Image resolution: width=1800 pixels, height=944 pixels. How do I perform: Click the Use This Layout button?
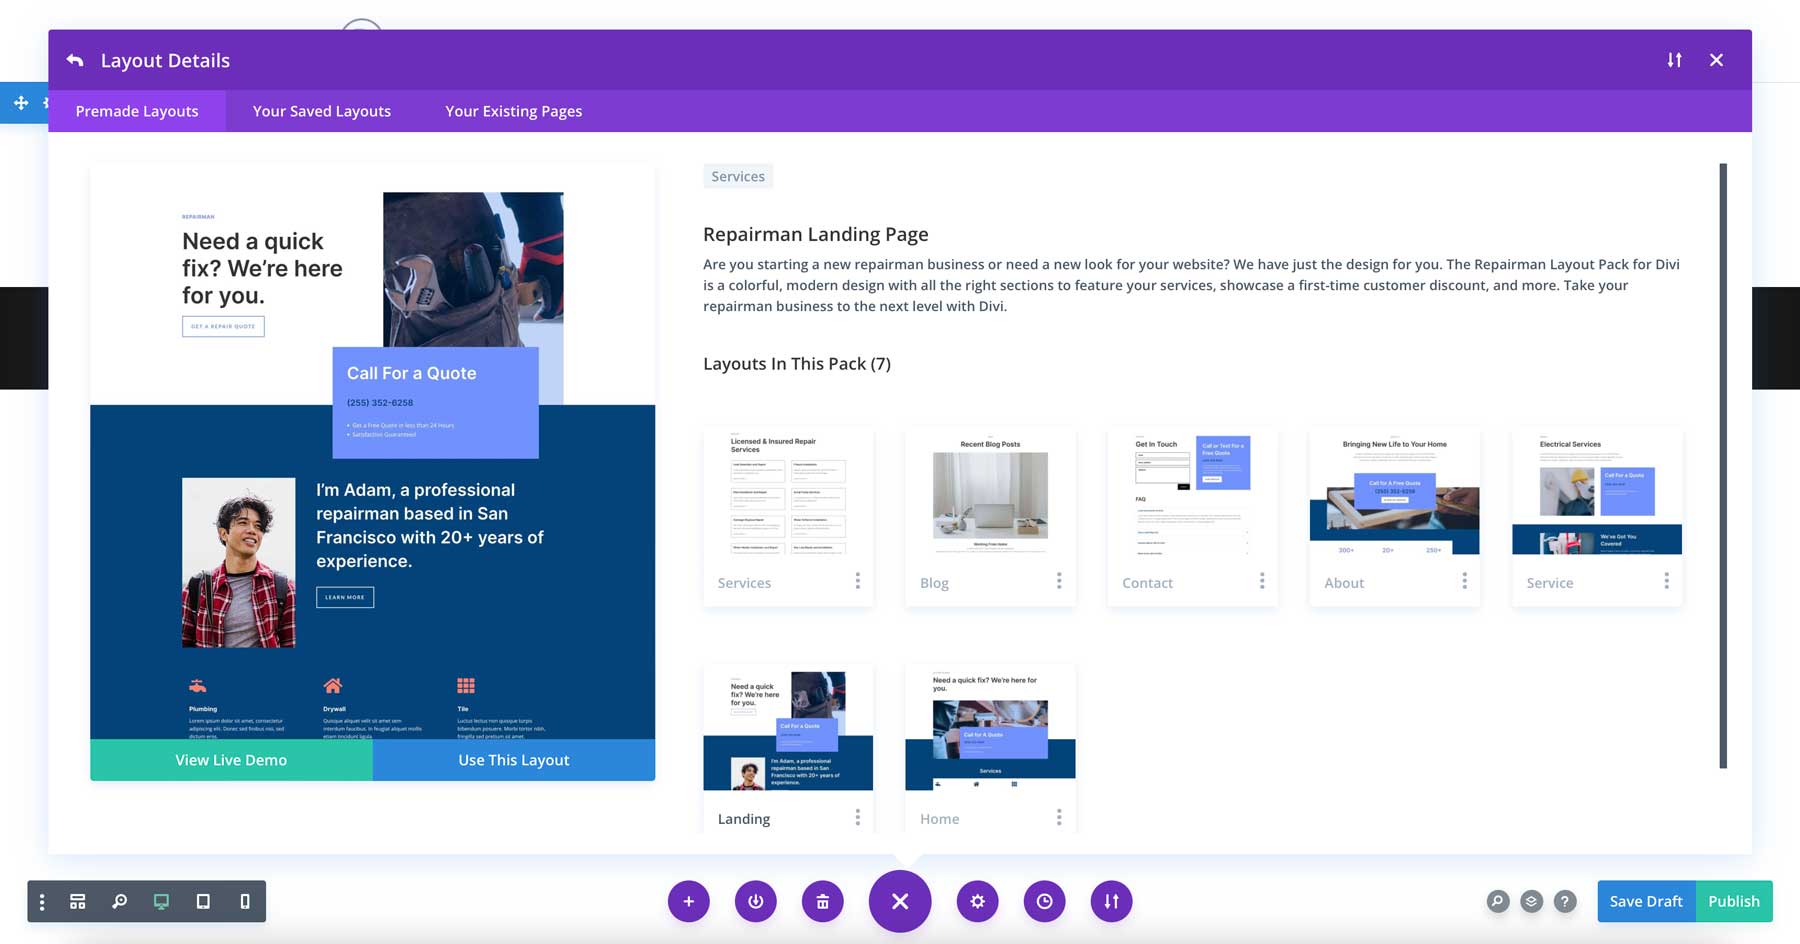tap(513, 760)
